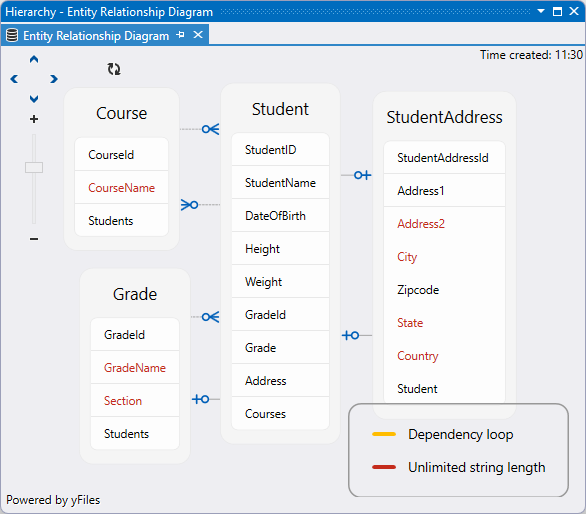Click the Student entity title
Image resolution: width=586 pixels, height=514 pixels.
click(280, 109)
